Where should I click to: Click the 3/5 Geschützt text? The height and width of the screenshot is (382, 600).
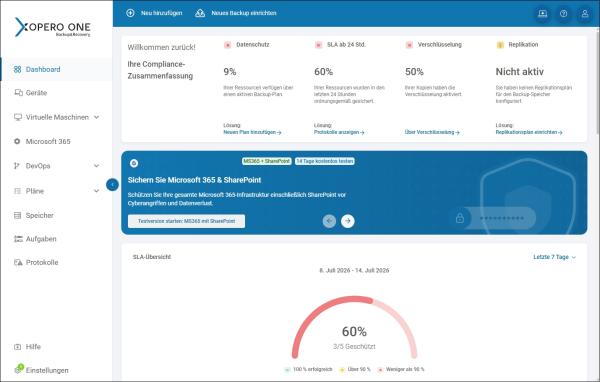354,346
